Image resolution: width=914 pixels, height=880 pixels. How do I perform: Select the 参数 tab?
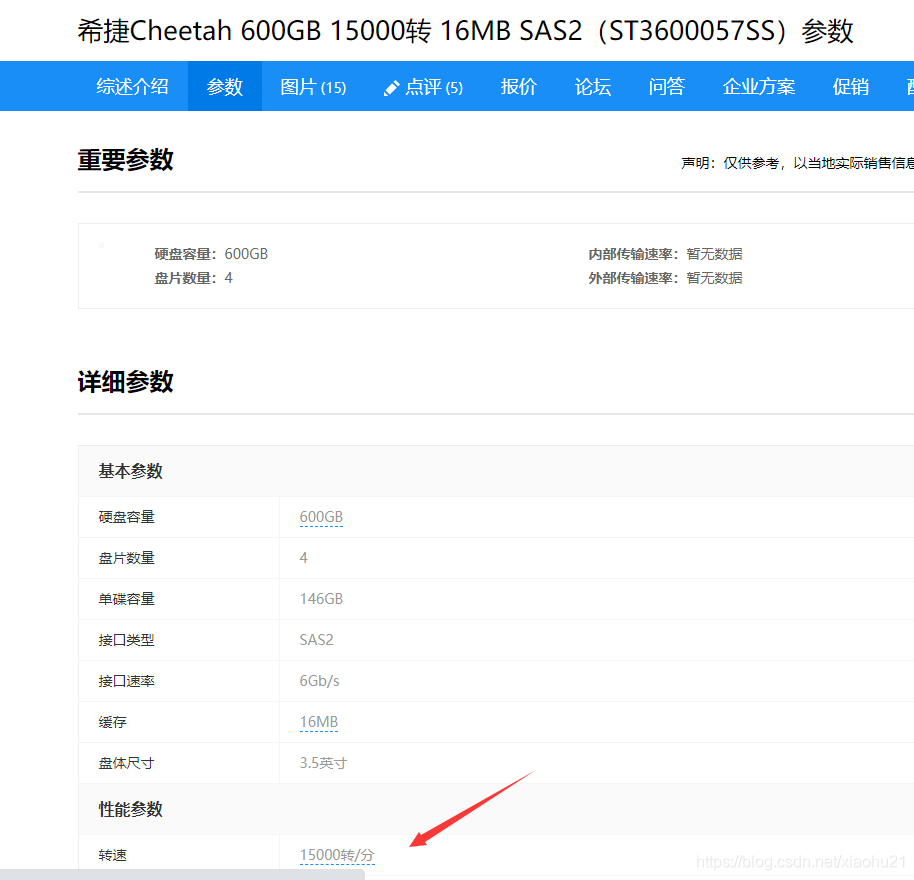[224, 86]
